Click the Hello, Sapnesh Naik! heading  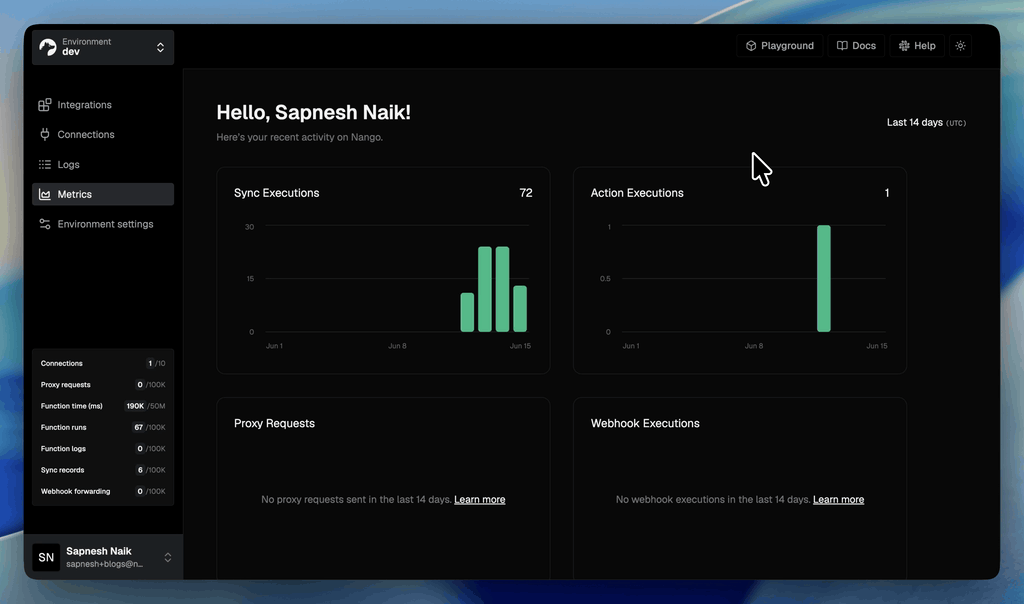[313, 112]
